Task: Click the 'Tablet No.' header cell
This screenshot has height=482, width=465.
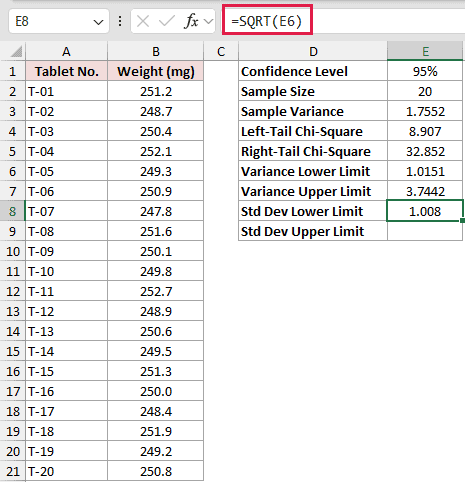Action: click(67, 71)
